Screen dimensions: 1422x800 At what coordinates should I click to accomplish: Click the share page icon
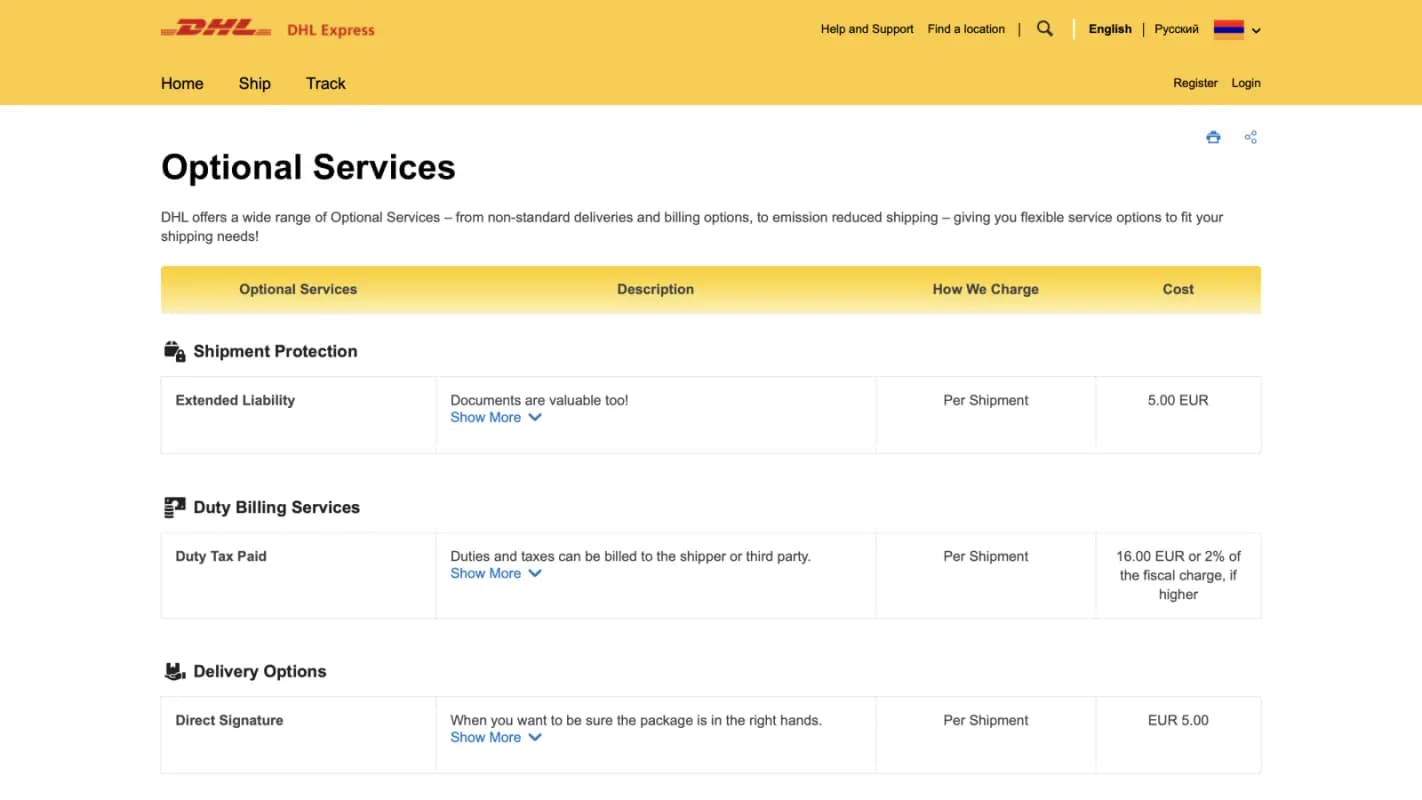[1250, 137]
